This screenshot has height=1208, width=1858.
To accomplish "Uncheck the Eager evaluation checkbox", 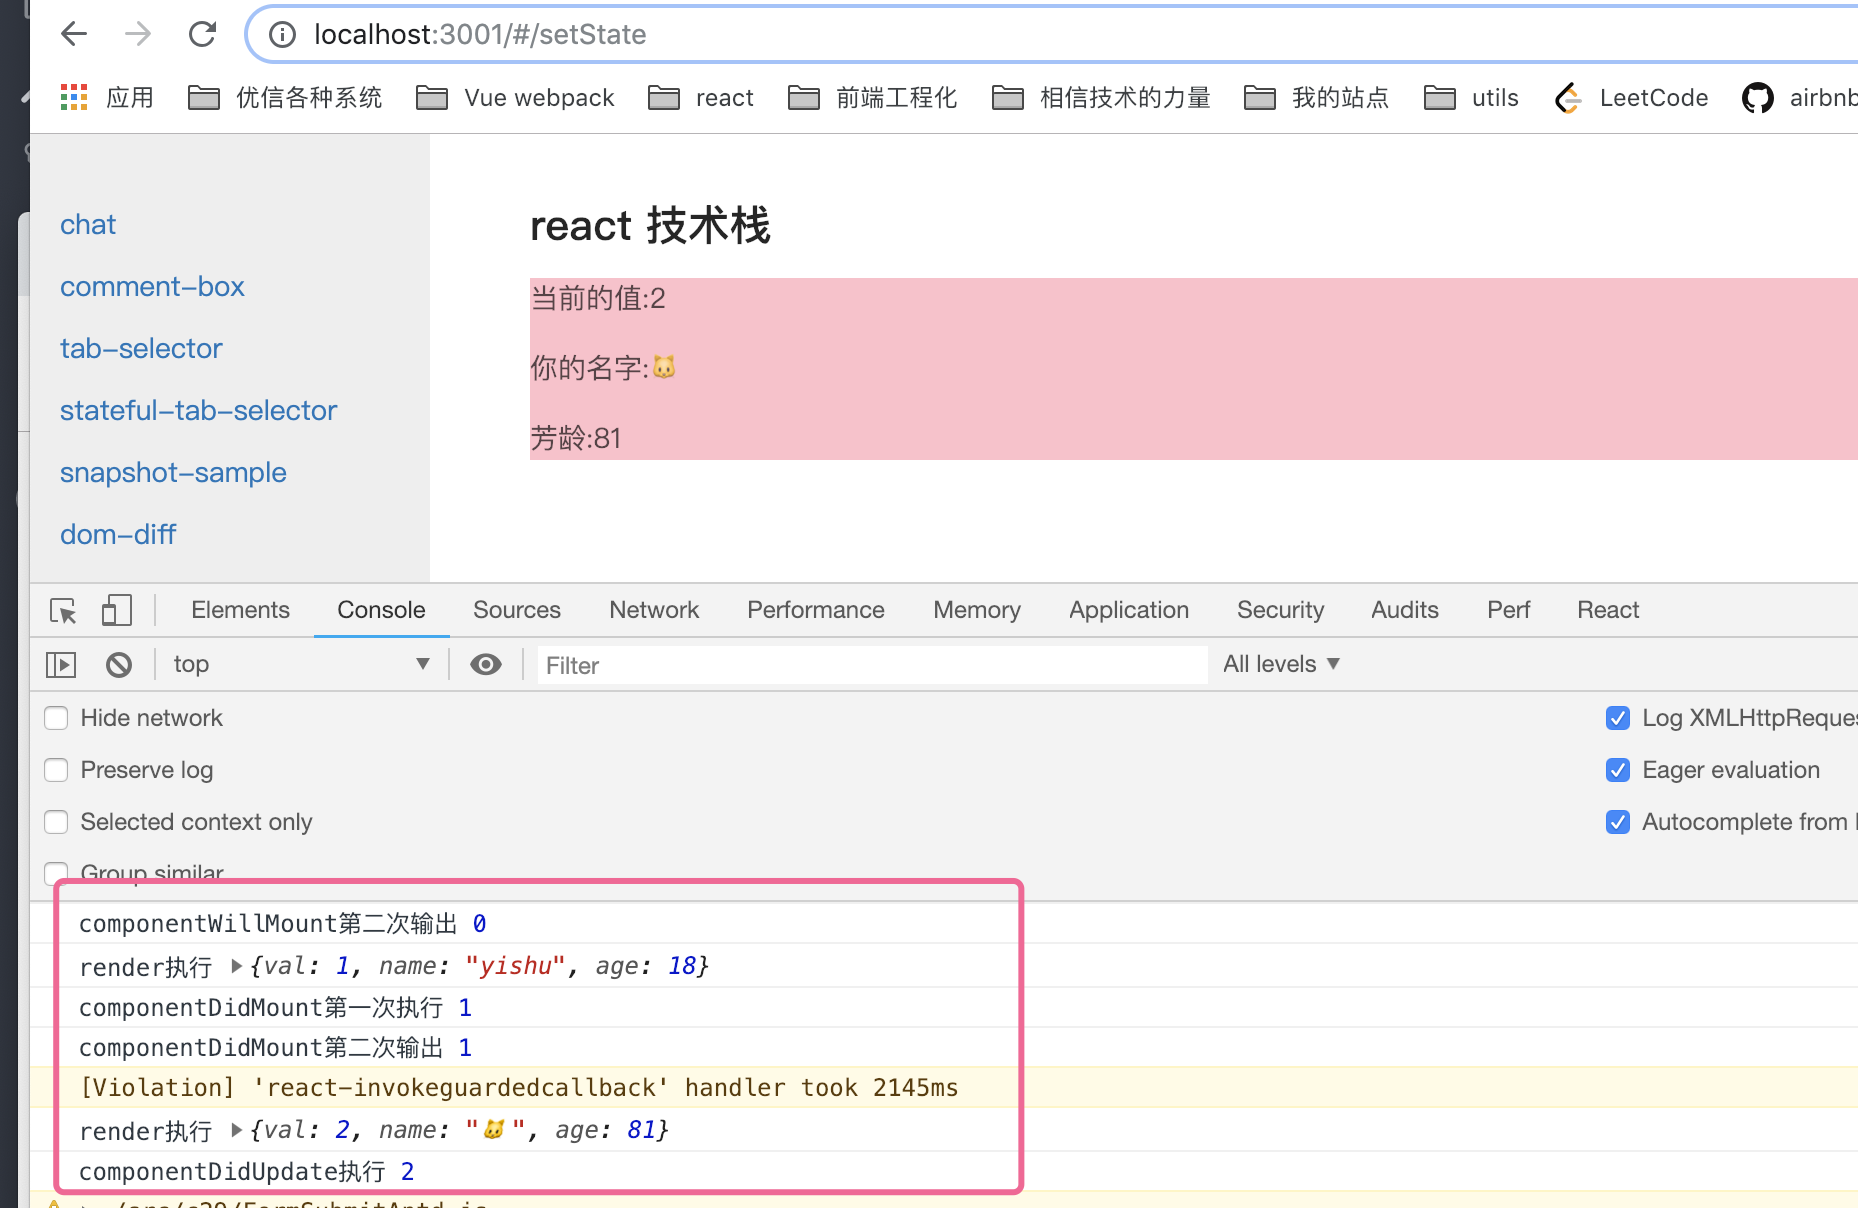I will pos(1618,770).
